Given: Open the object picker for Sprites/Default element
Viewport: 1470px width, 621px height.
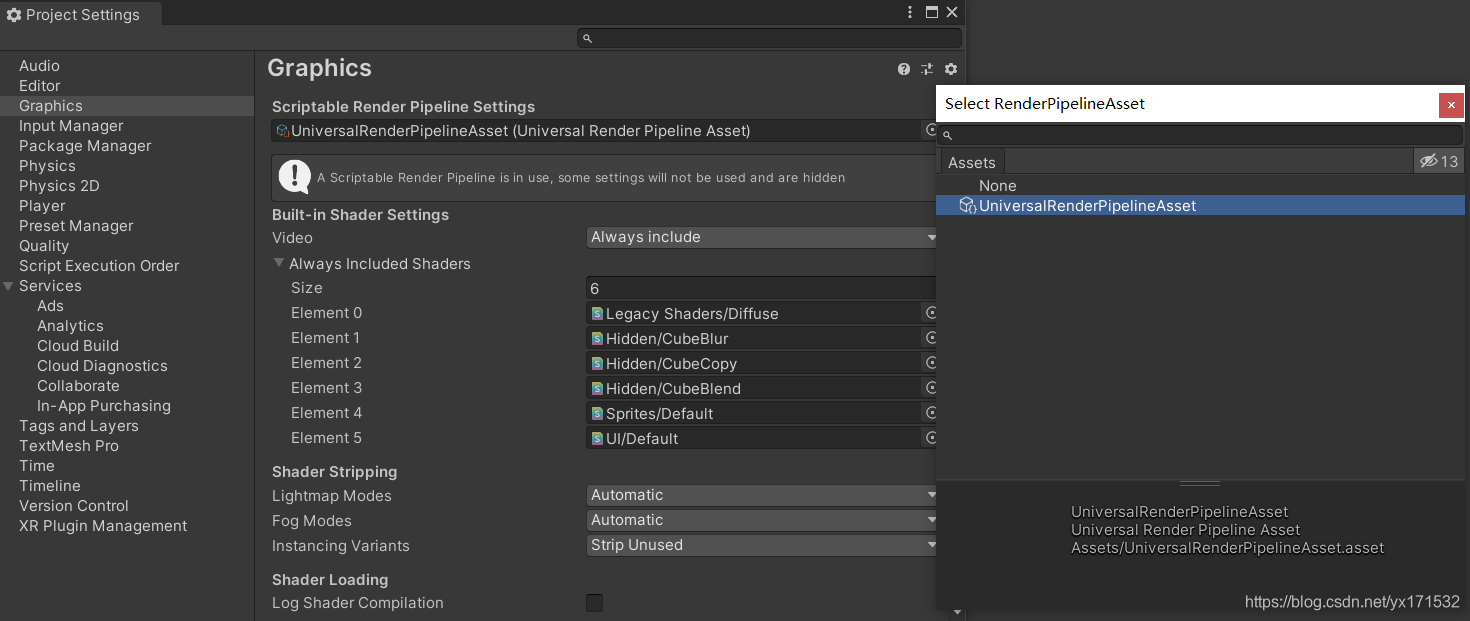Looking at the screenshot, I should (x=930, y=412).
